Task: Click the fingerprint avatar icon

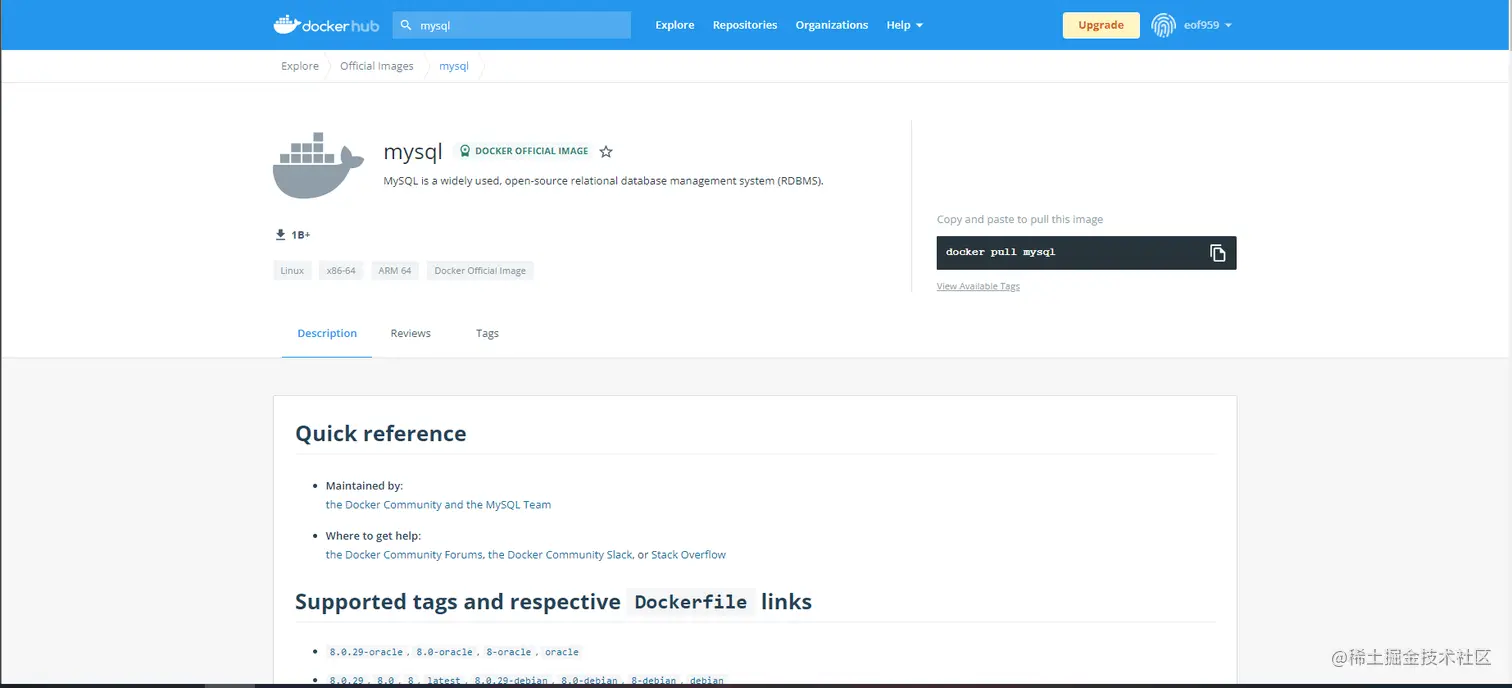Action: [1163, 25]
